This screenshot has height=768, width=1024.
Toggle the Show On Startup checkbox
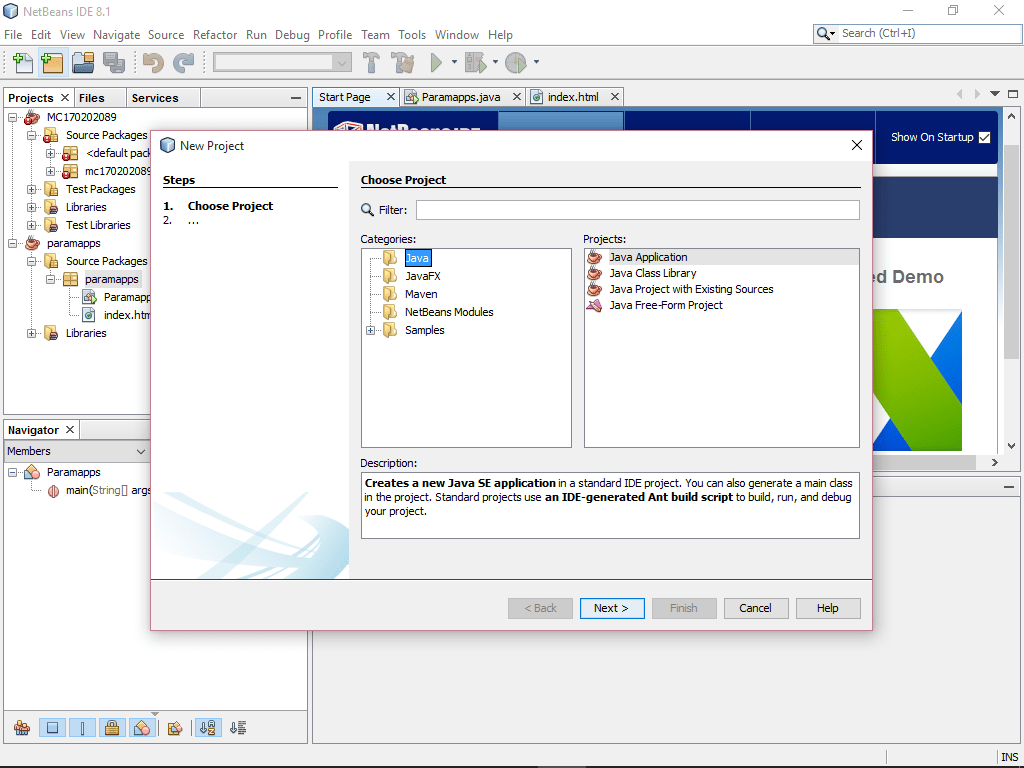tap(985, 137)
